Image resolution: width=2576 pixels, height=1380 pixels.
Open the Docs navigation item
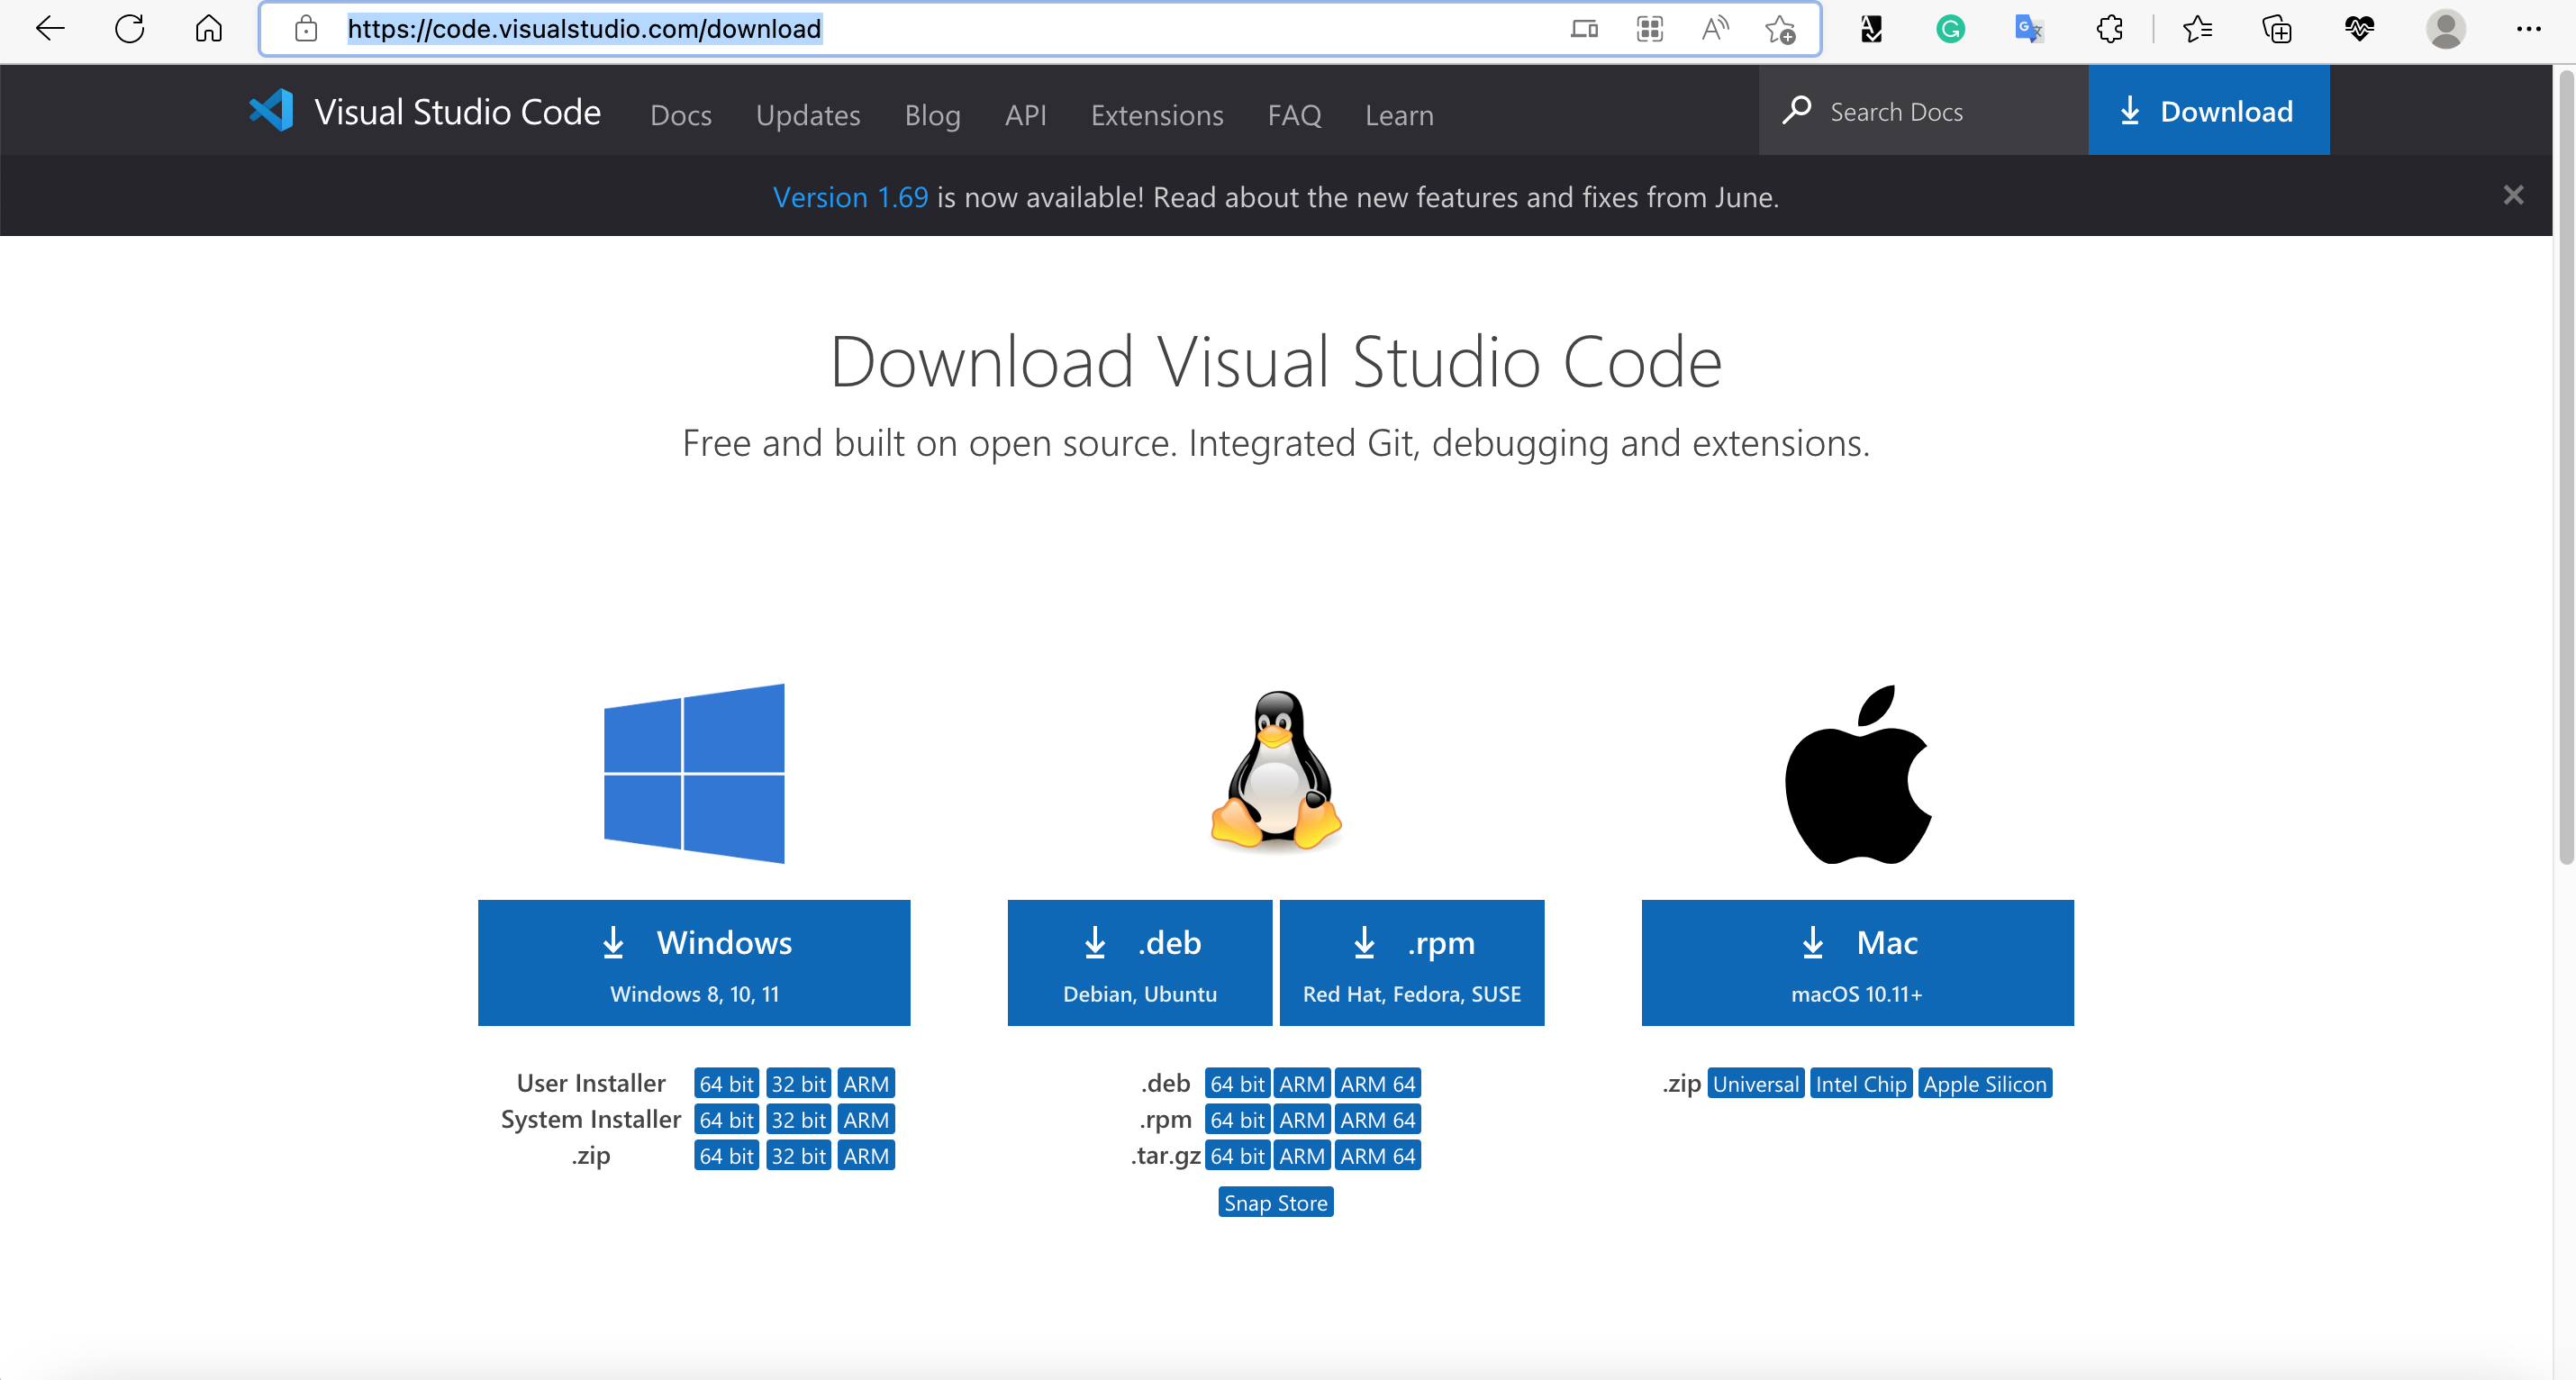pos(681,115)
